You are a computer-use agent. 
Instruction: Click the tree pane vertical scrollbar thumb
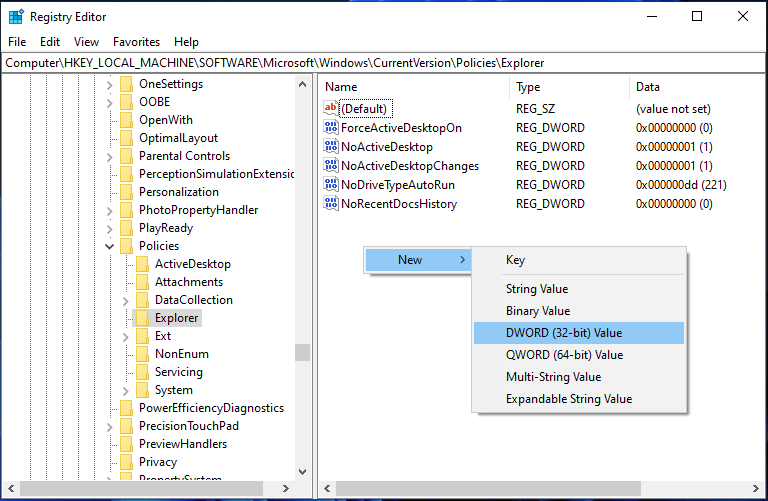coord(303,353)
